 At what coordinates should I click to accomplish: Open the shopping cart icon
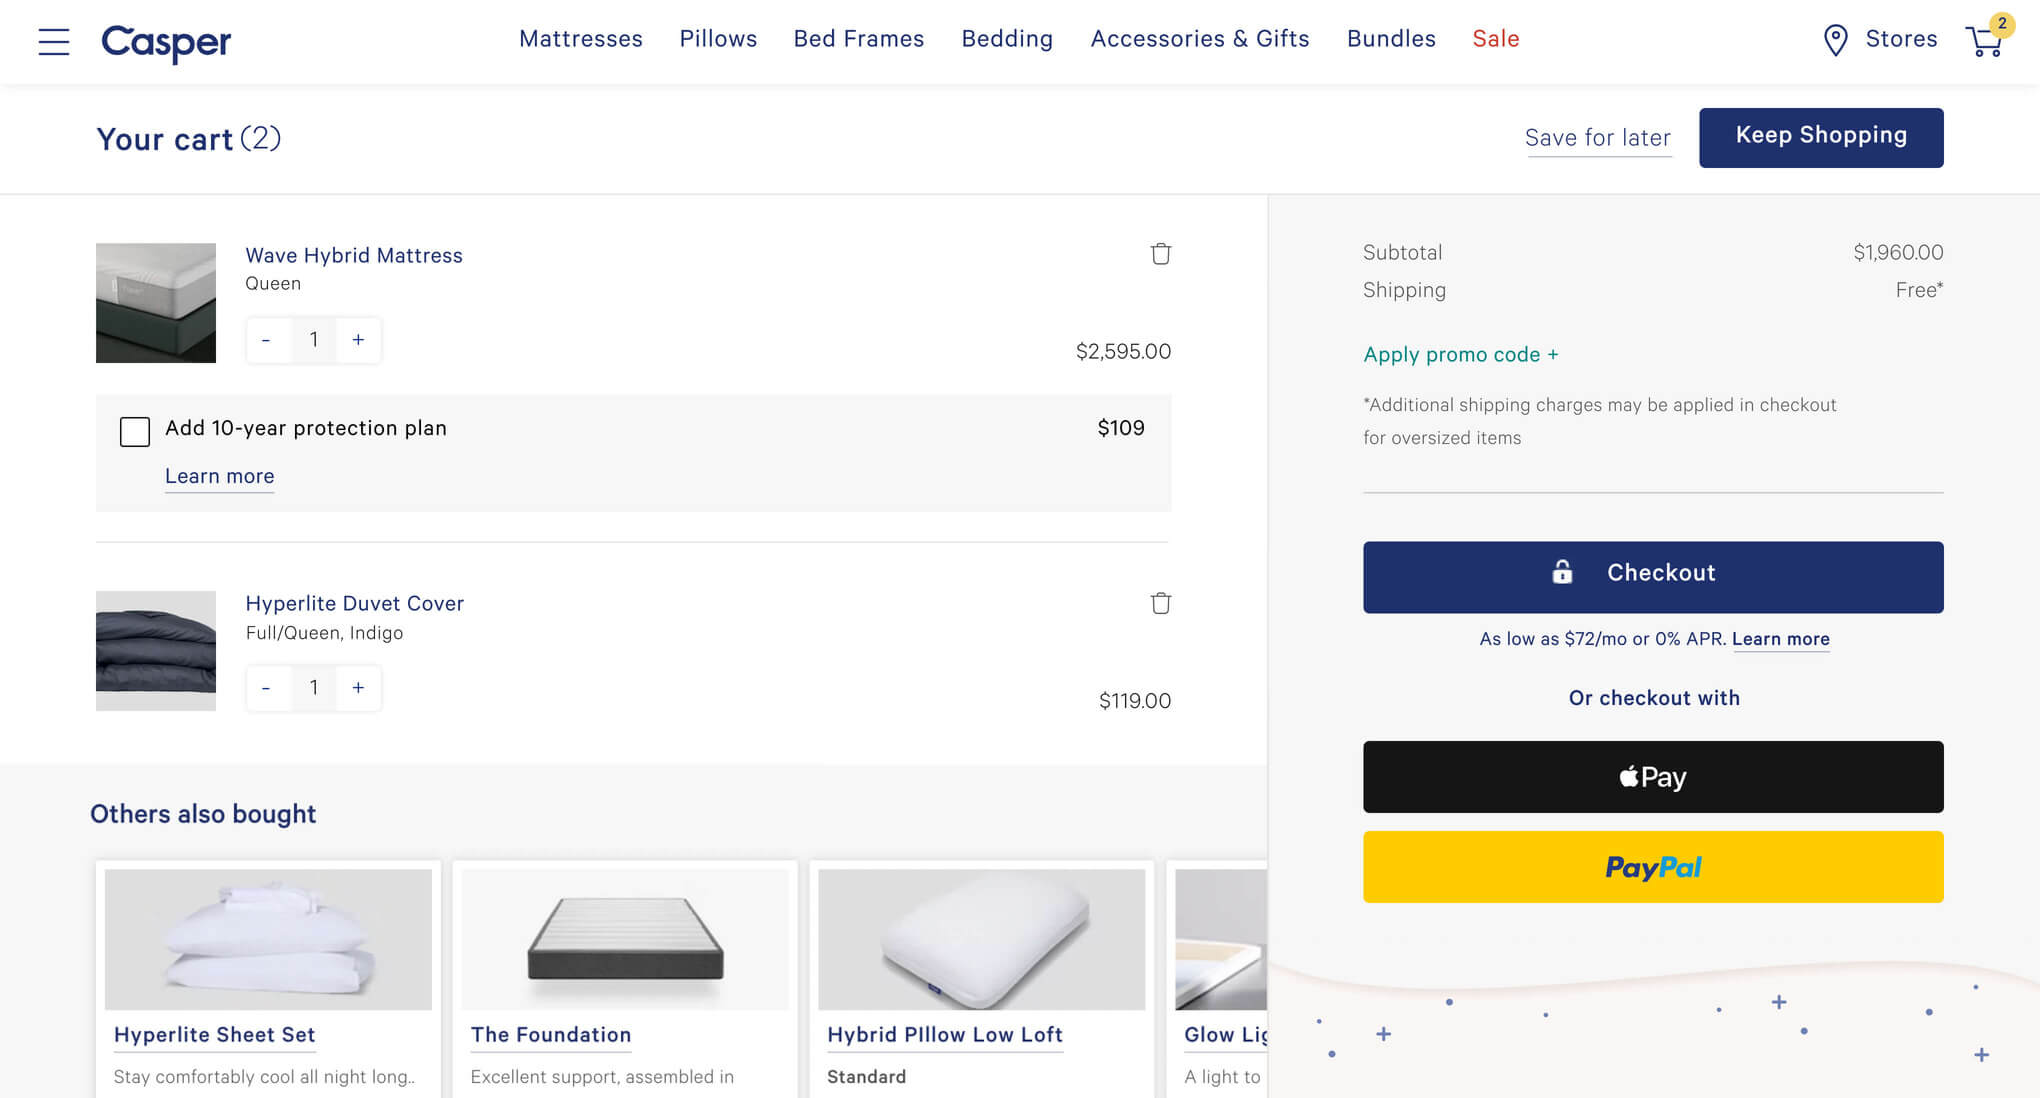[x=1984, y=41]
